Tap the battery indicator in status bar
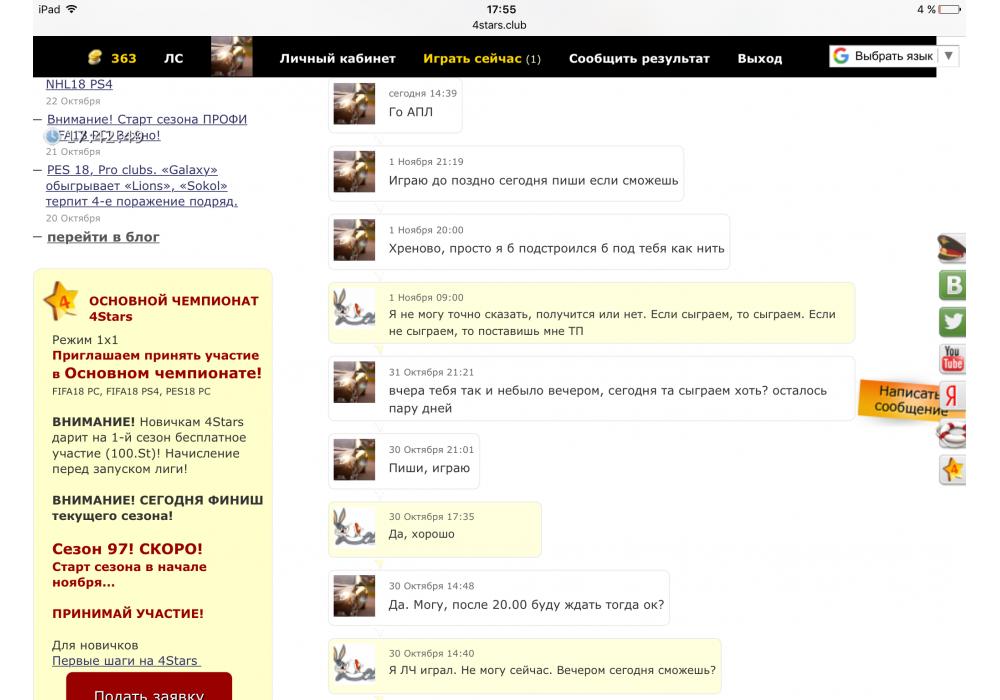Viewport: 1000px width, 700px height. (x=950, y=9)
